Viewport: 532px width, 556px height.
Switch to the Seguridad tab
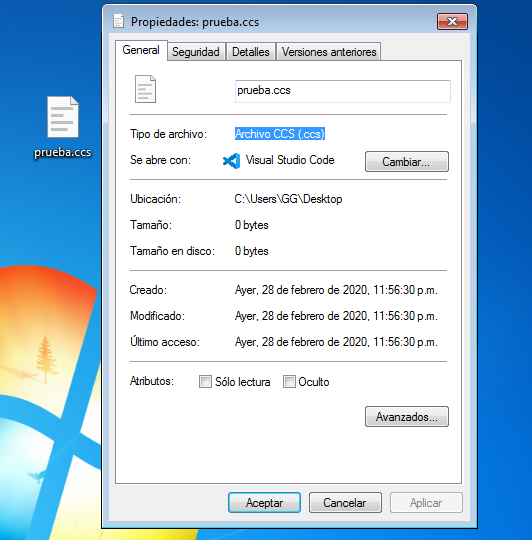tap(196, 52)
